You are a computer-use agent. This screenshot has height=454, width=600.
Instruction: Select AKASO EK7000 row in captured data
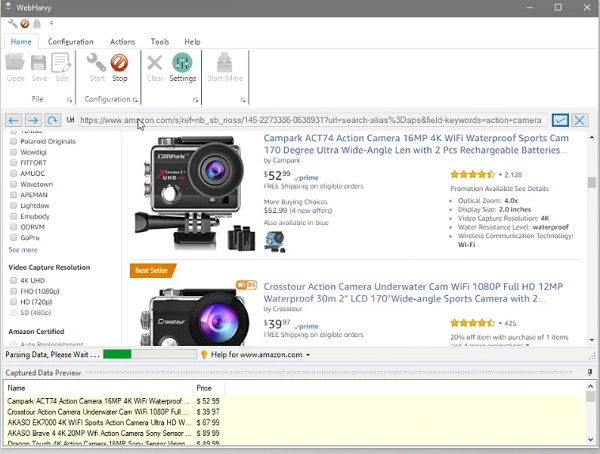coord(295,423)
